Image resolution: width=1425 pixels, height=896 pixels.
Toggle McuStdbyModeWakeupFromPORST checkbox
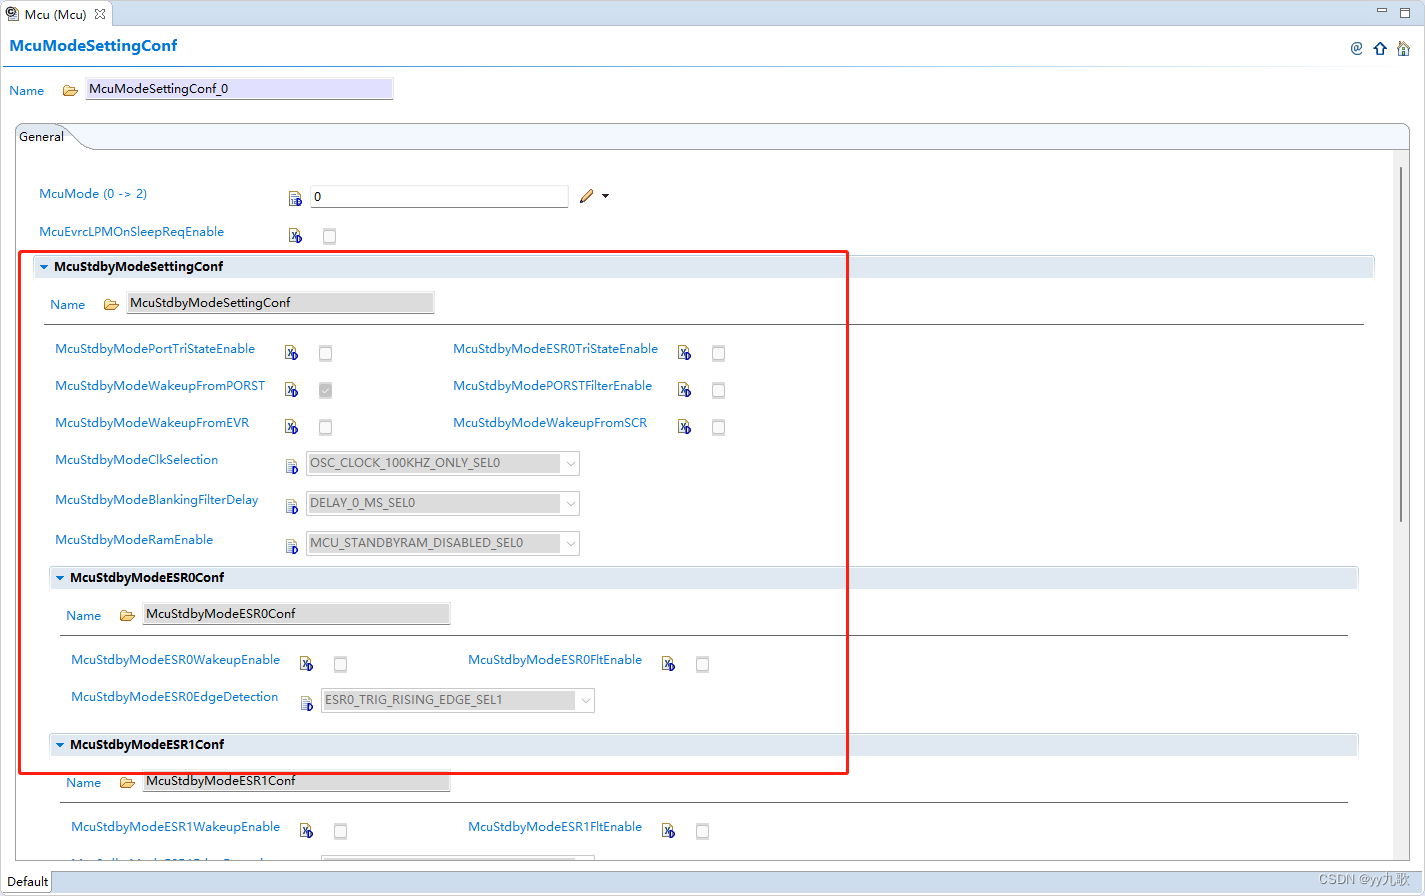[325, 390]
